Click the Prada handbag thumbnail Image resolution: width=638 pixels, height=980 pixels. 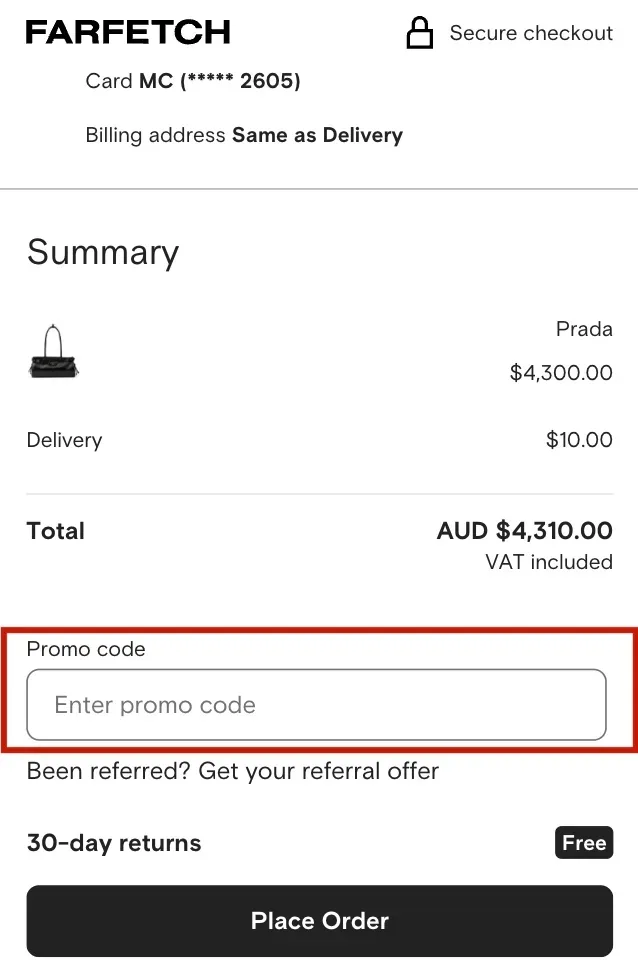[x=53, y=352]
